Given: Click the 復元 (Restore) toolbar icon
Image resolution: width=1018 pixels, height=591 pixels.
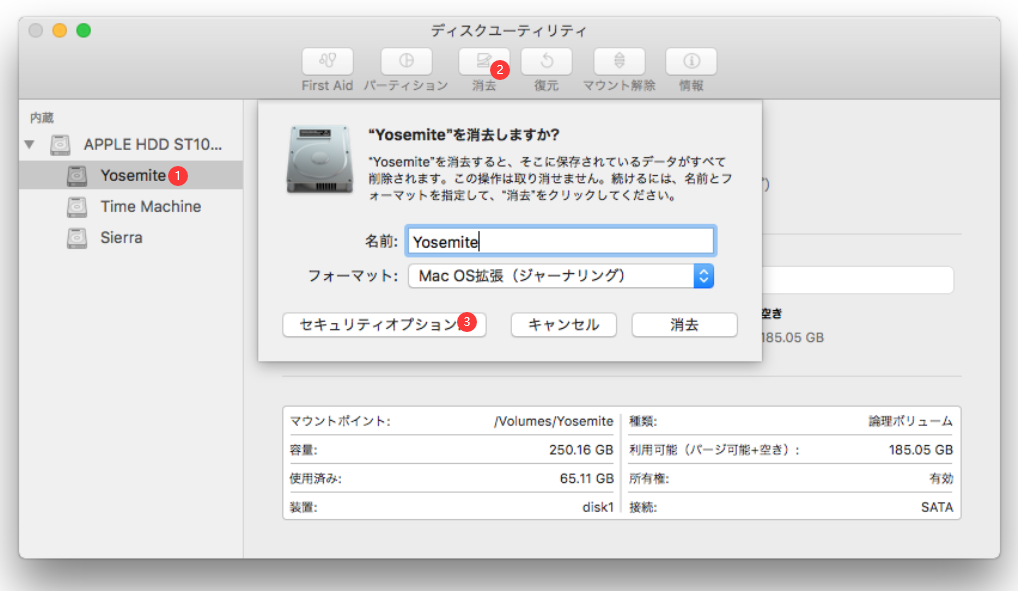Looking at the screenshot, I should pyautogui.click(x=545, y=62).
